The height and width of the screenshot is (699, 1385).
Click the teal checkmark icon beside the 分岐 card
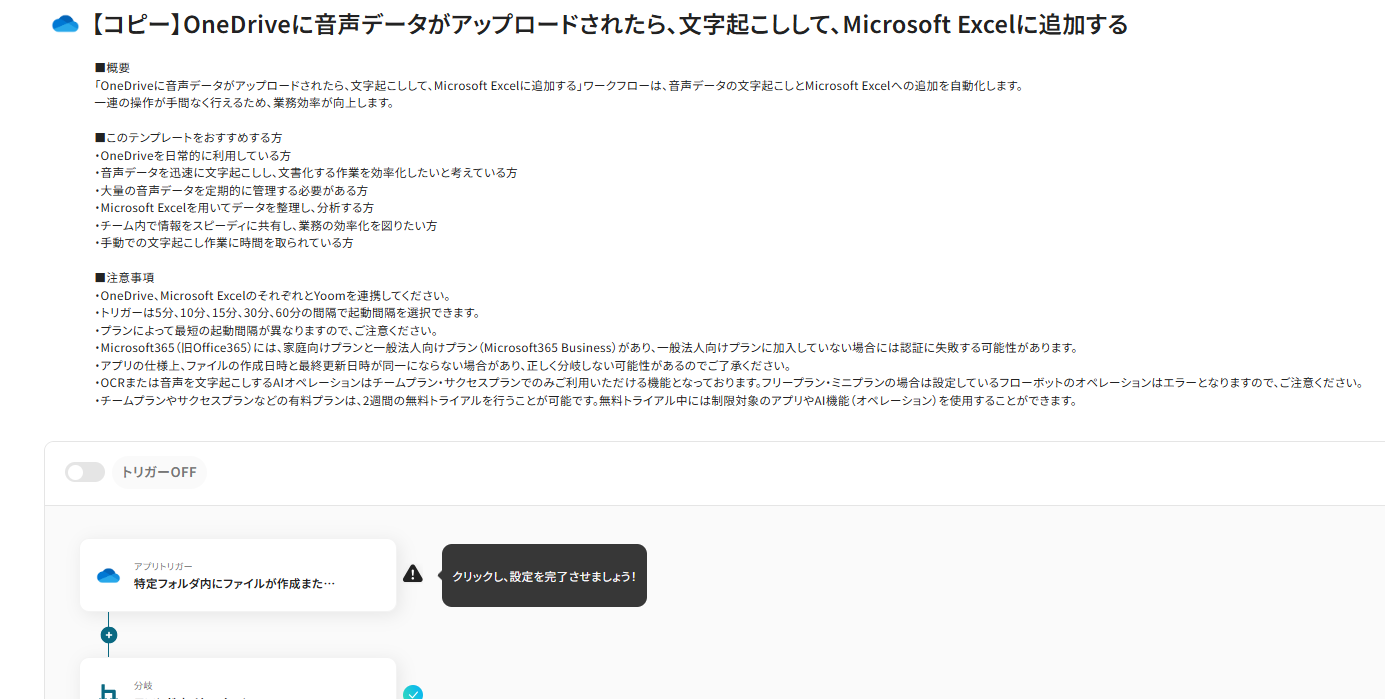[x=413, y=693]
